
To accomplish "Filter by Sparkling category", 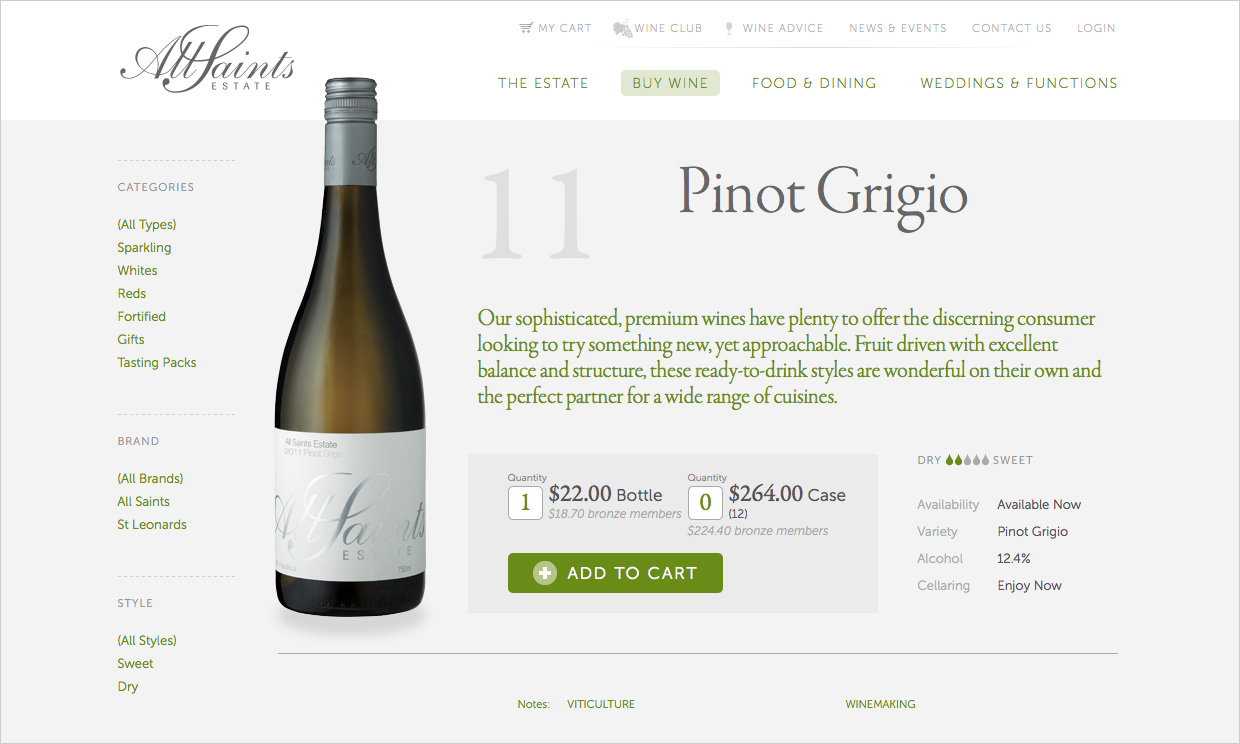I will 144,247.
